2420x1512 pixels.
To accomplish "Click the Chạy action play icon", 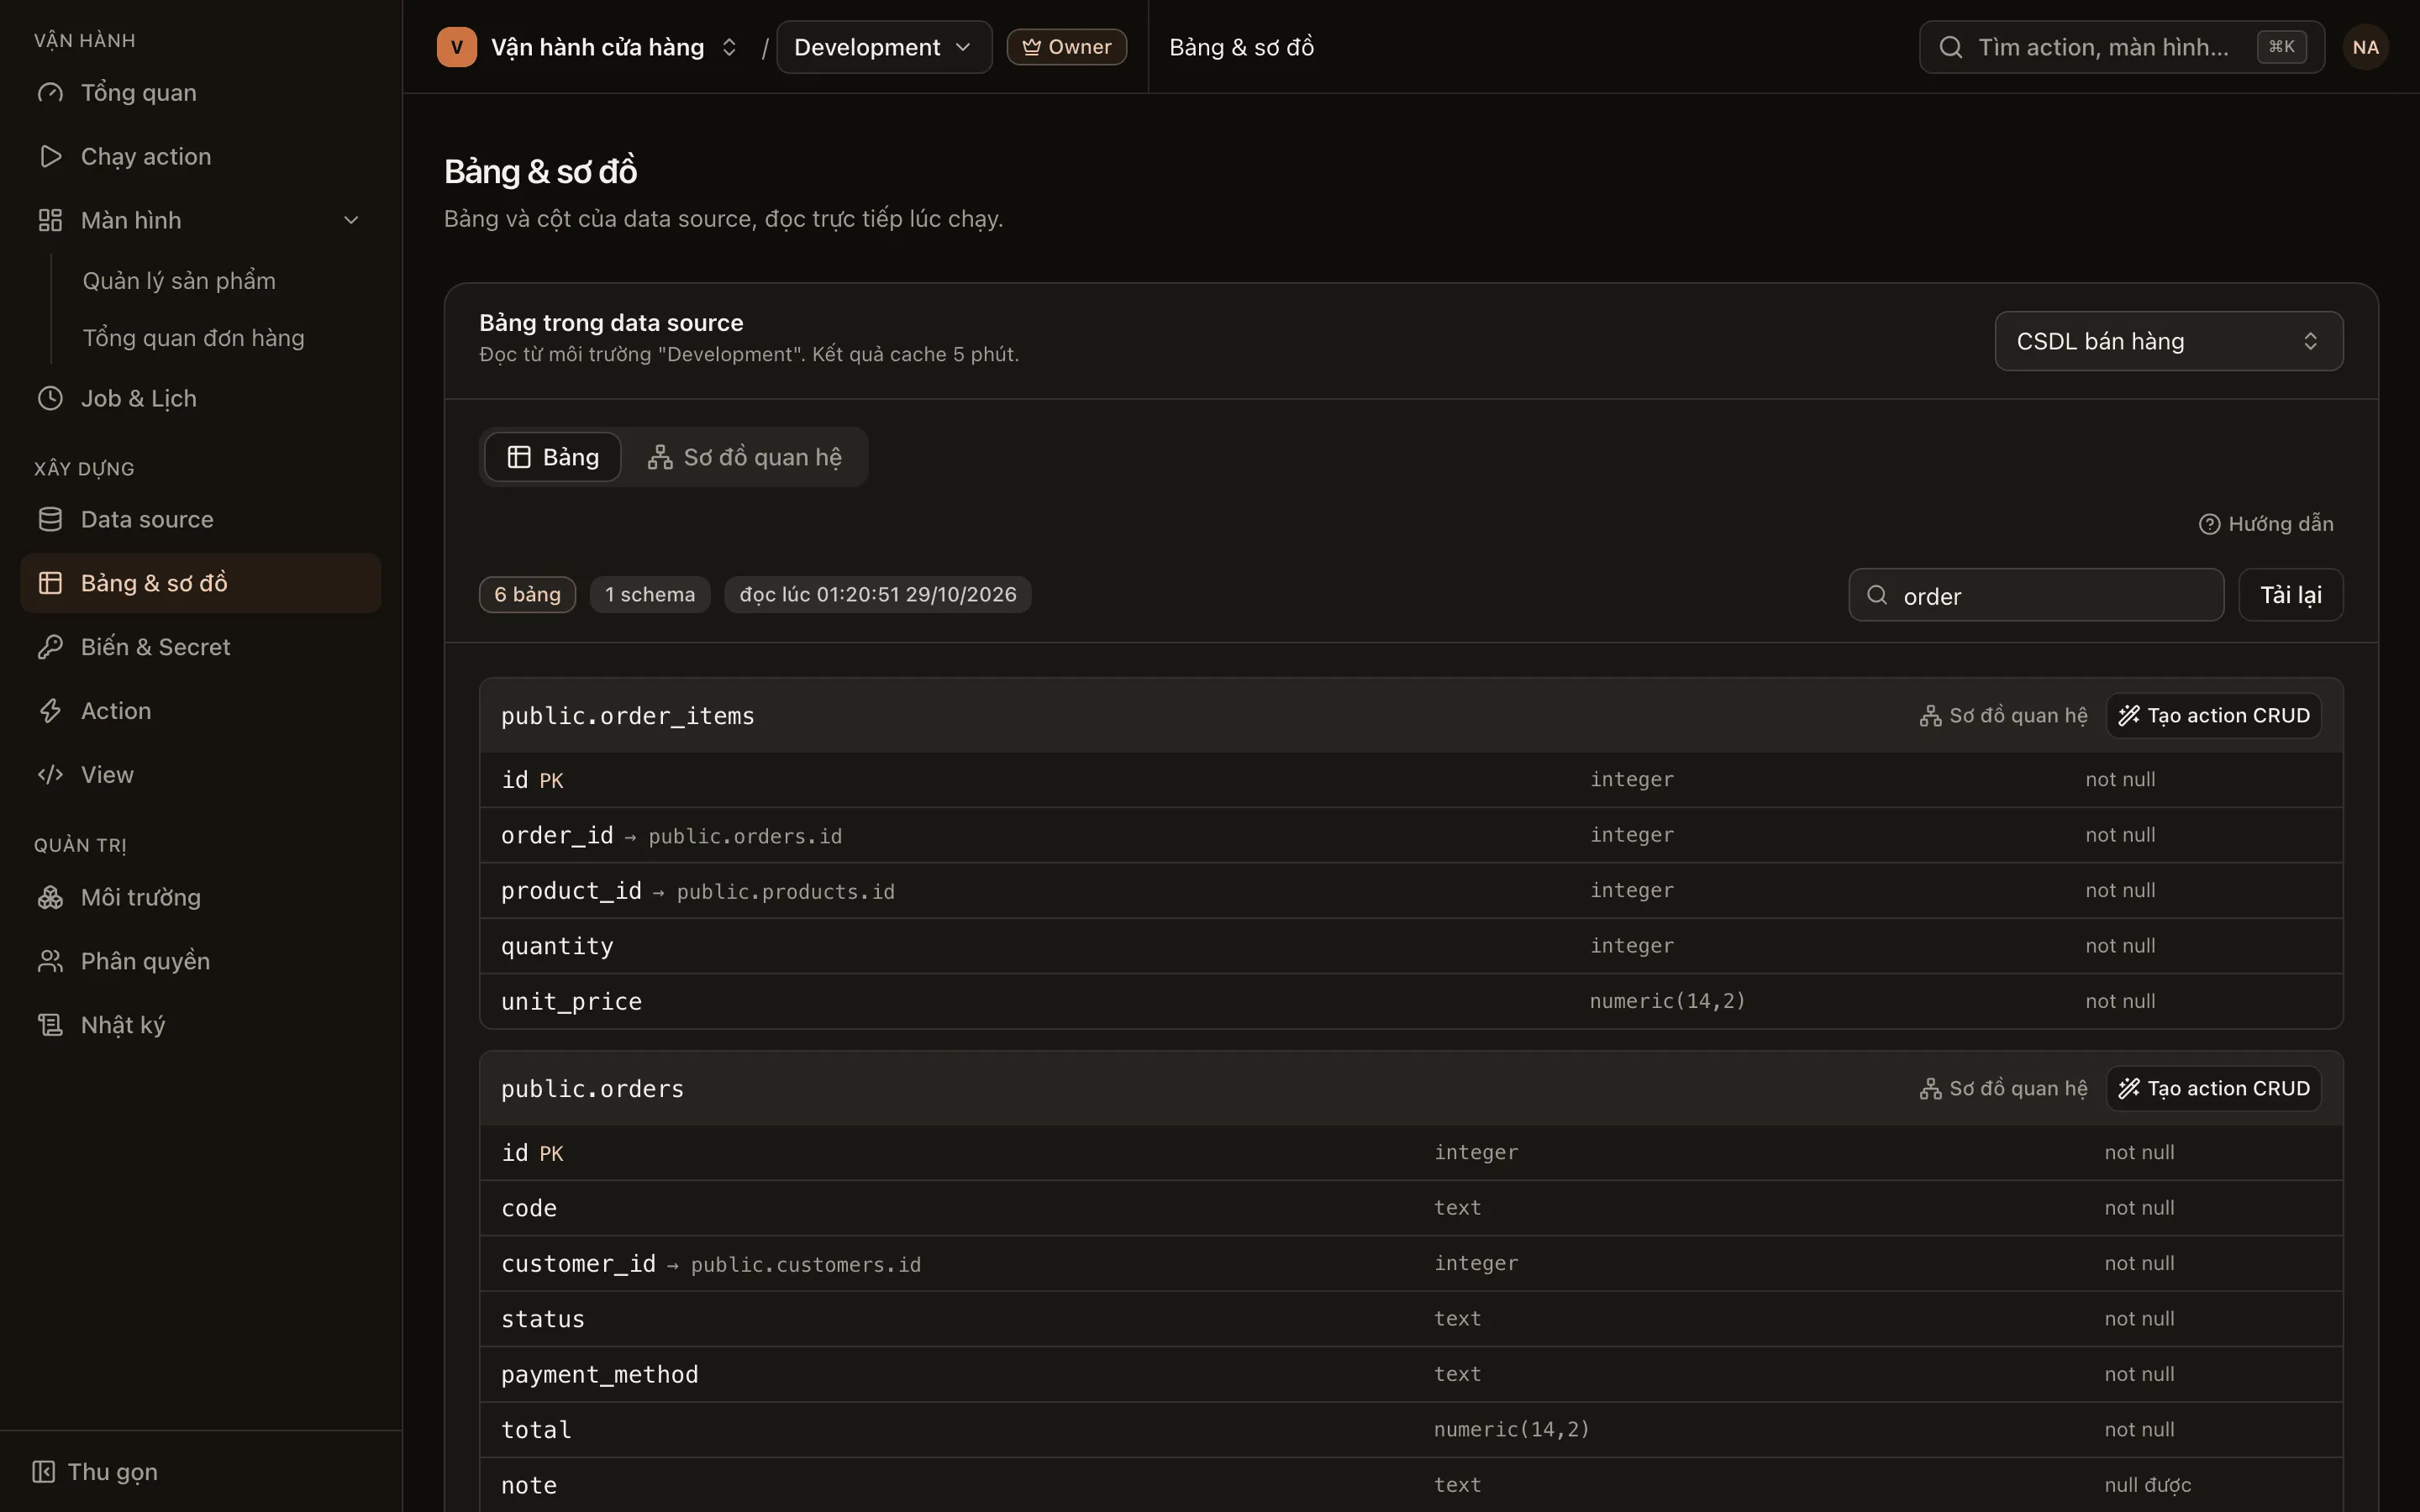I will pyautogui.click(x=50, y=156).
